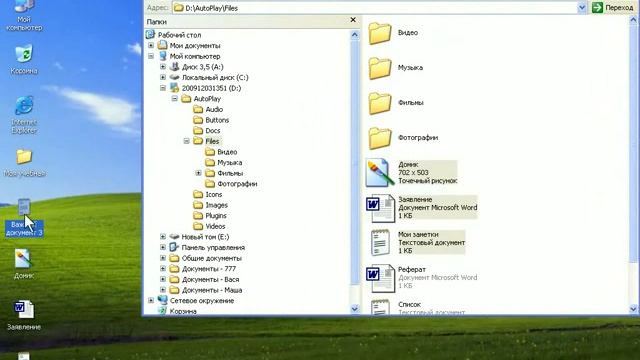Expand Мои документы in tree

click(x=151, y=45)
